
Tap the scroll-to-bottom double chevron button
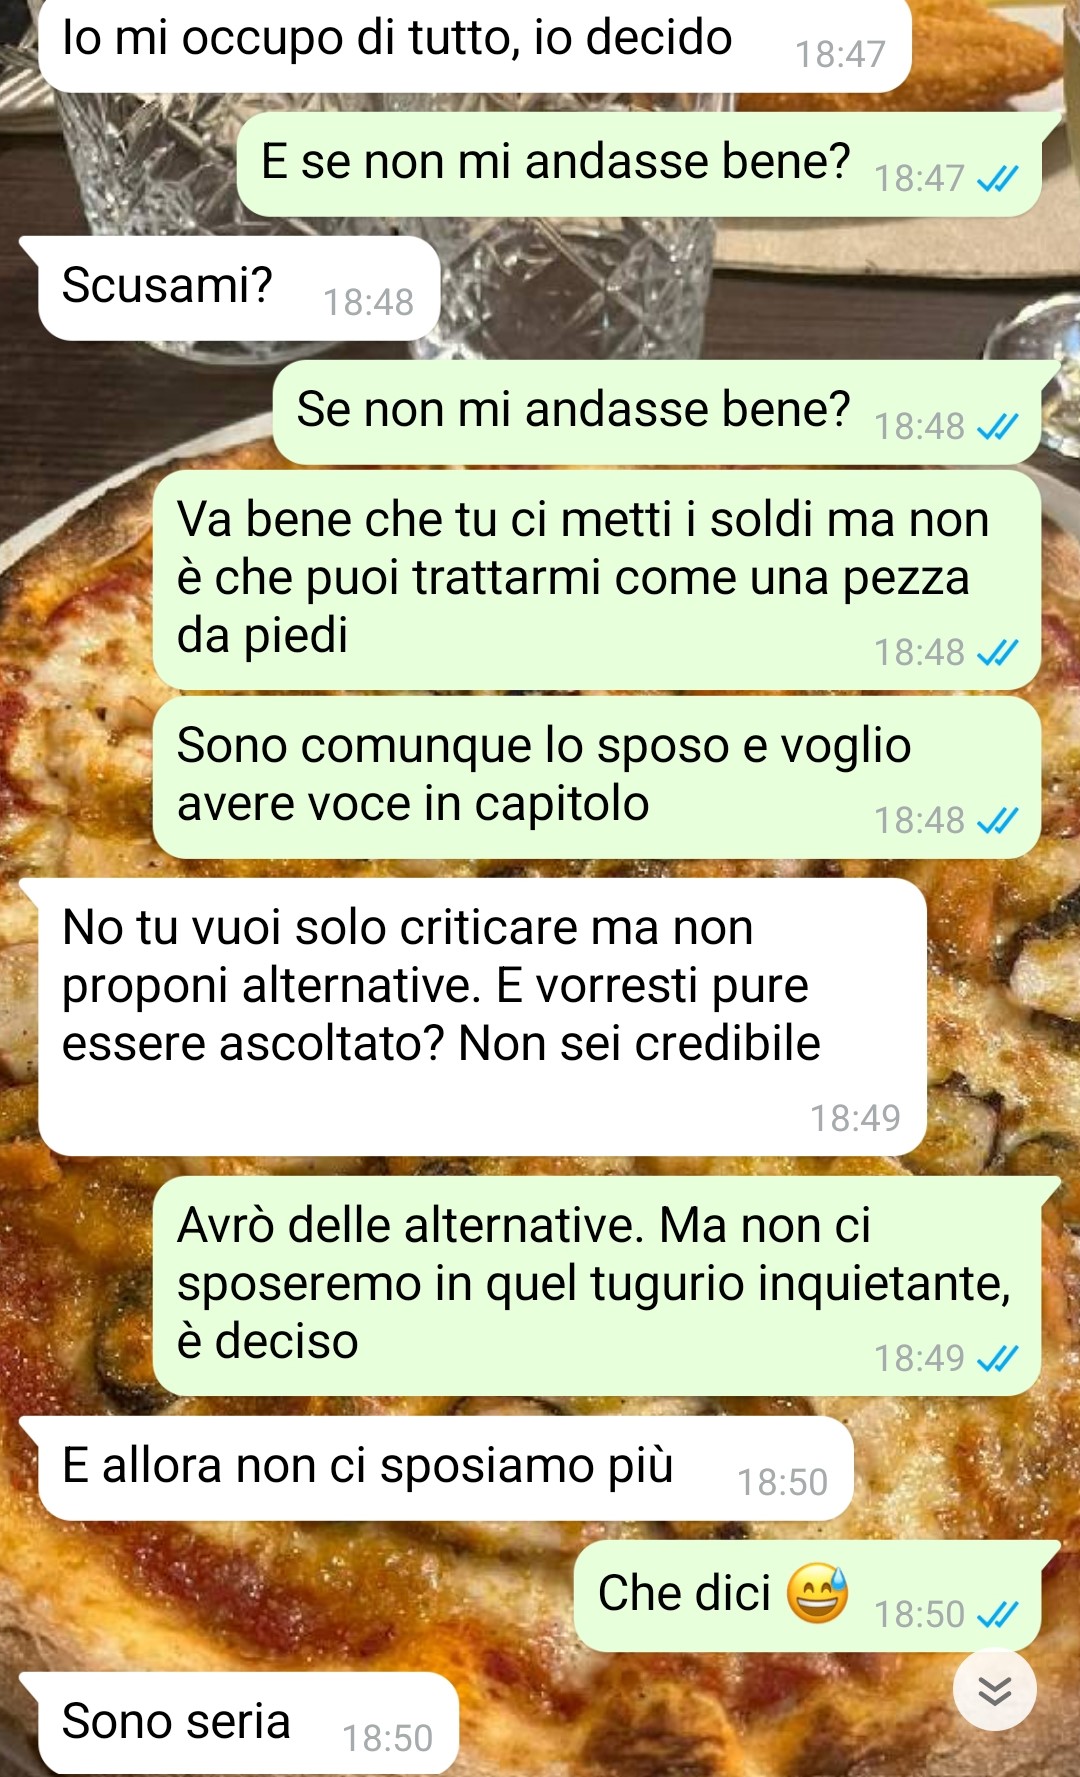pos(994,1689)
